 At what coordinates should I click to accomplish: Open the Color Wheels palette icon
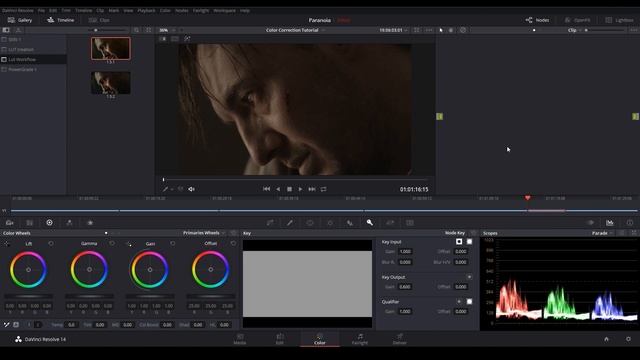(x=49, y=222)
